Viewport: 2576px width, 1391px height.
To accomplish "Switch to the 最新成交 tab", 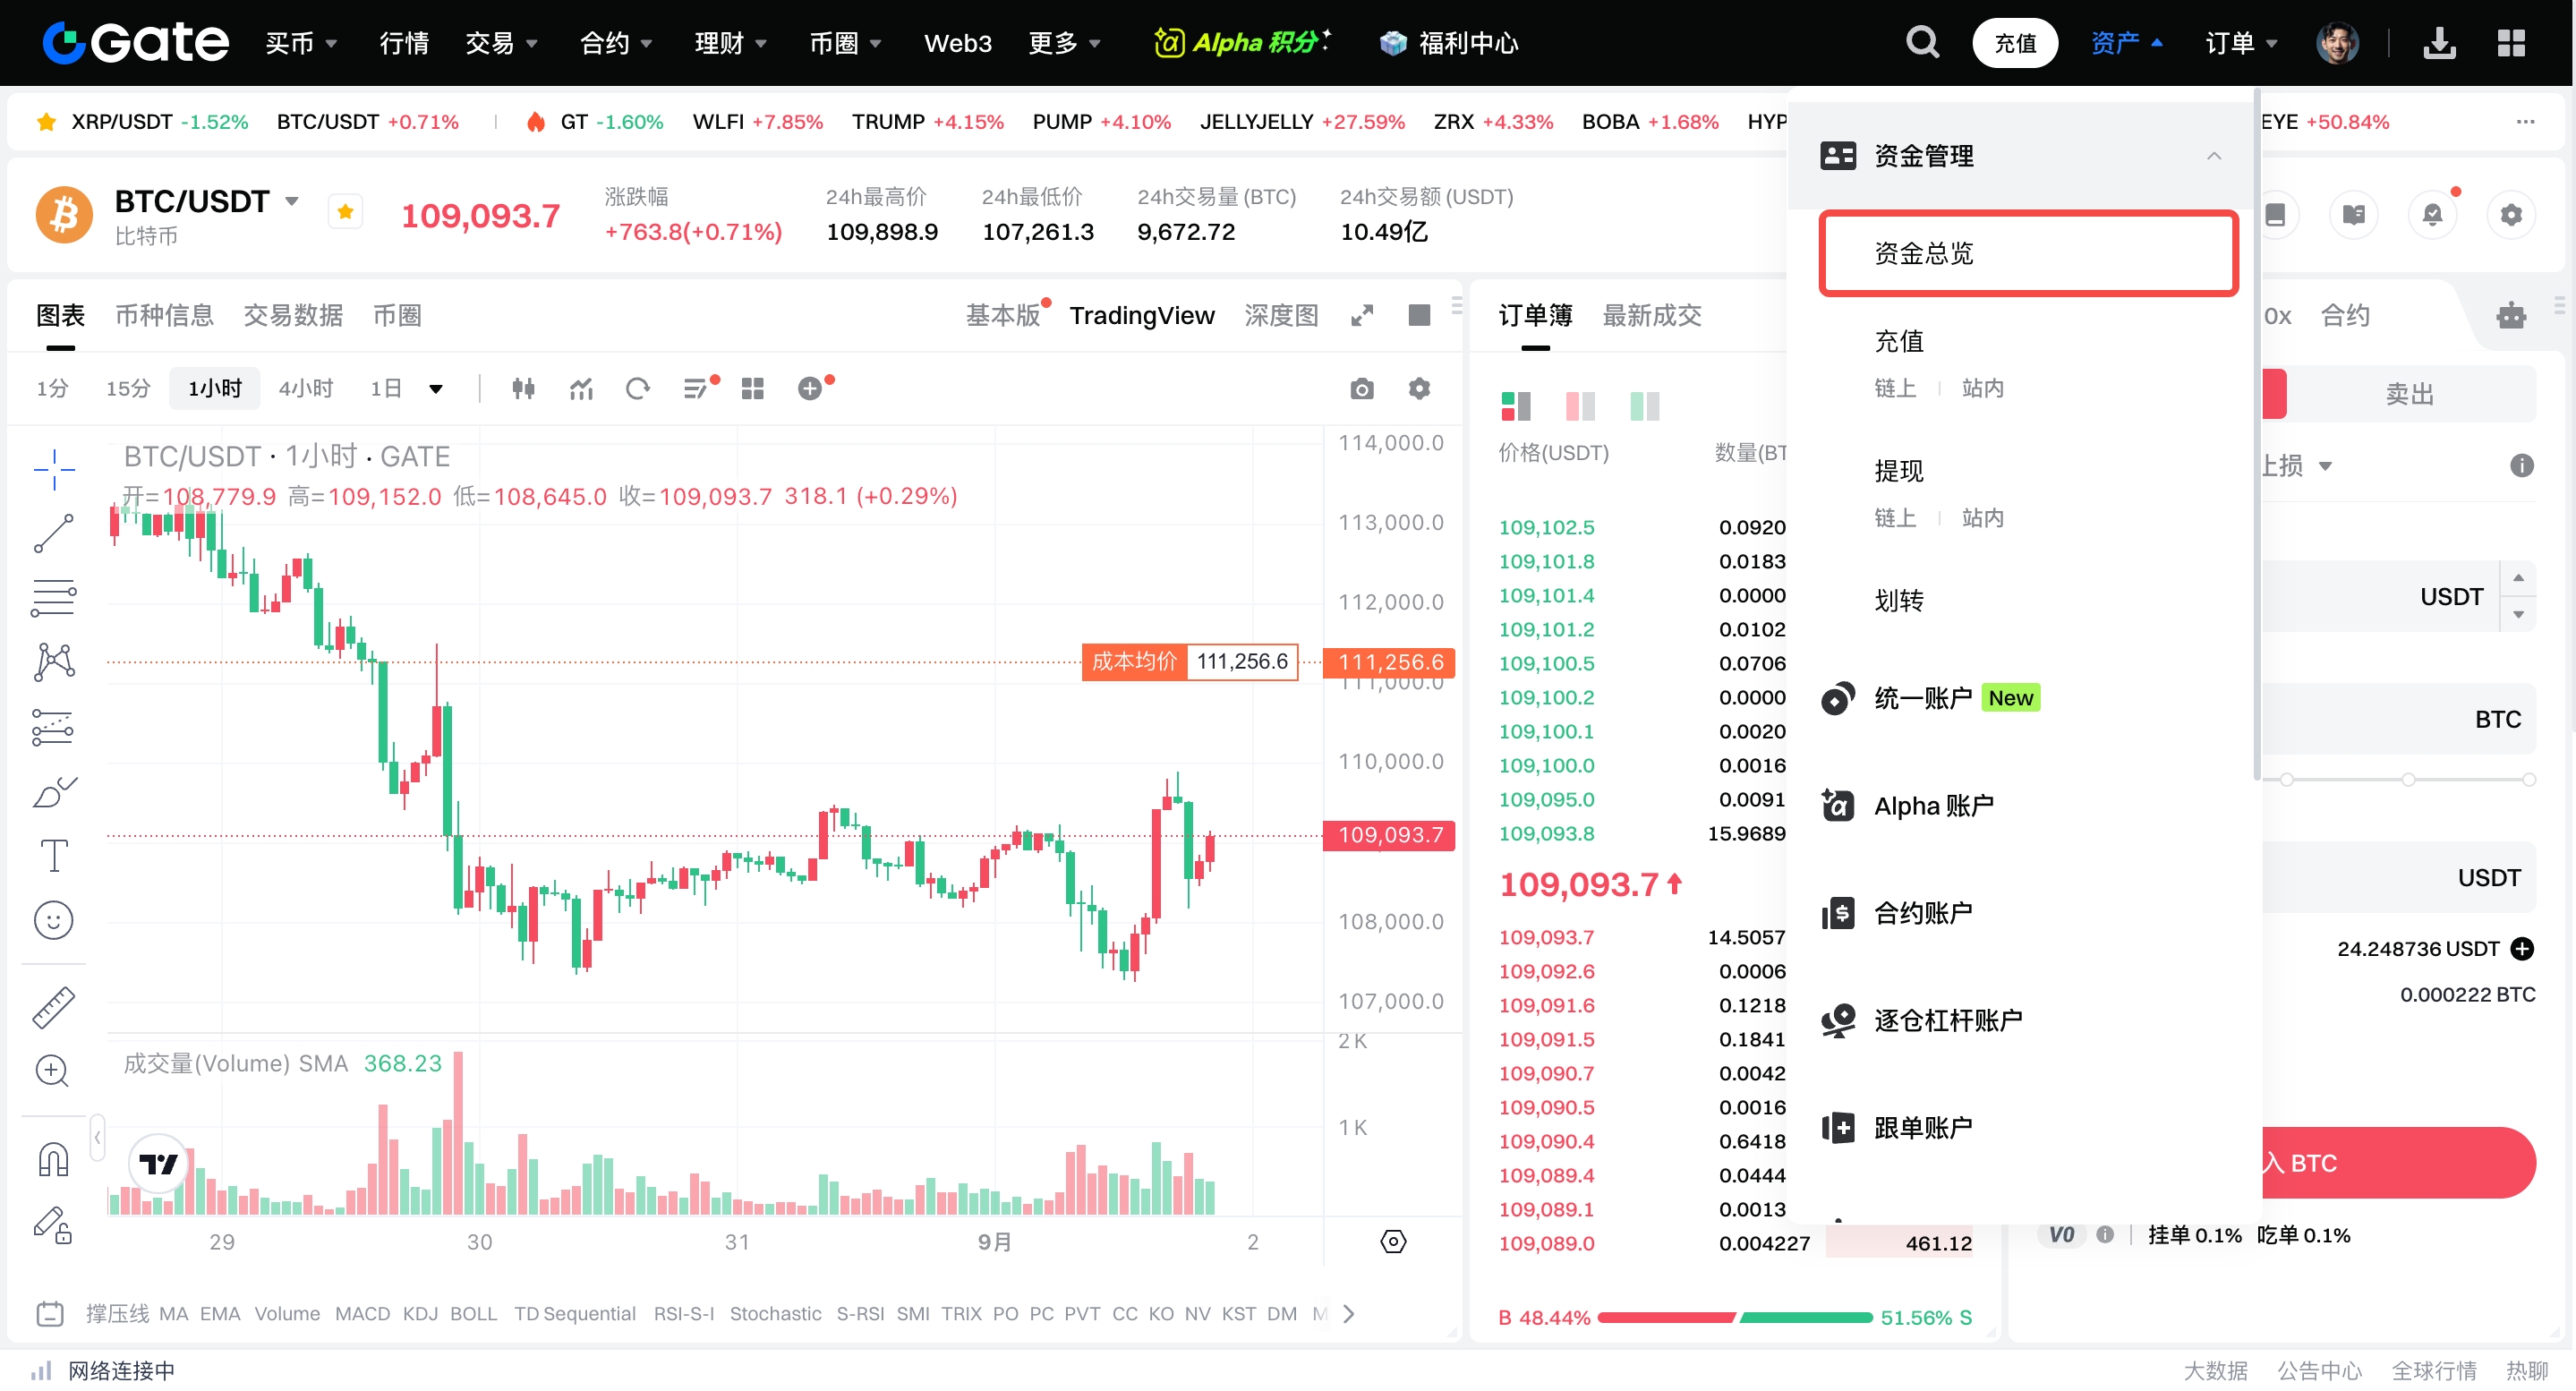I will (x=1651, y=316).
